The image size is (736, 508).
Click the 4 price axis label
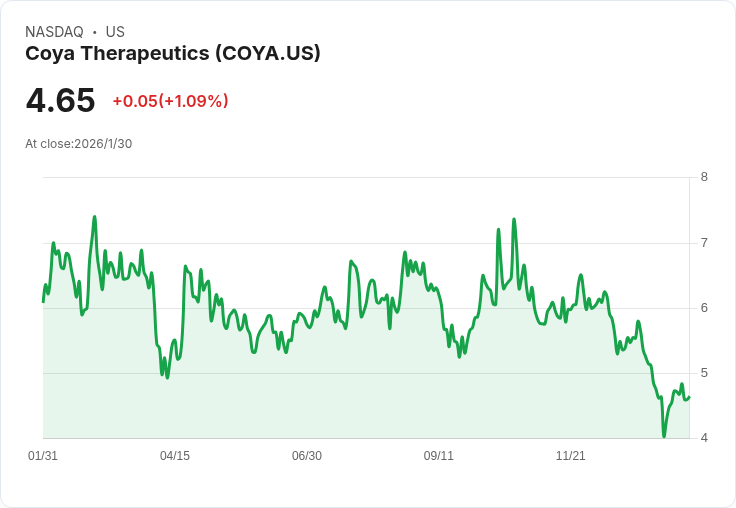pyautogui.click(x=704, y=438)
